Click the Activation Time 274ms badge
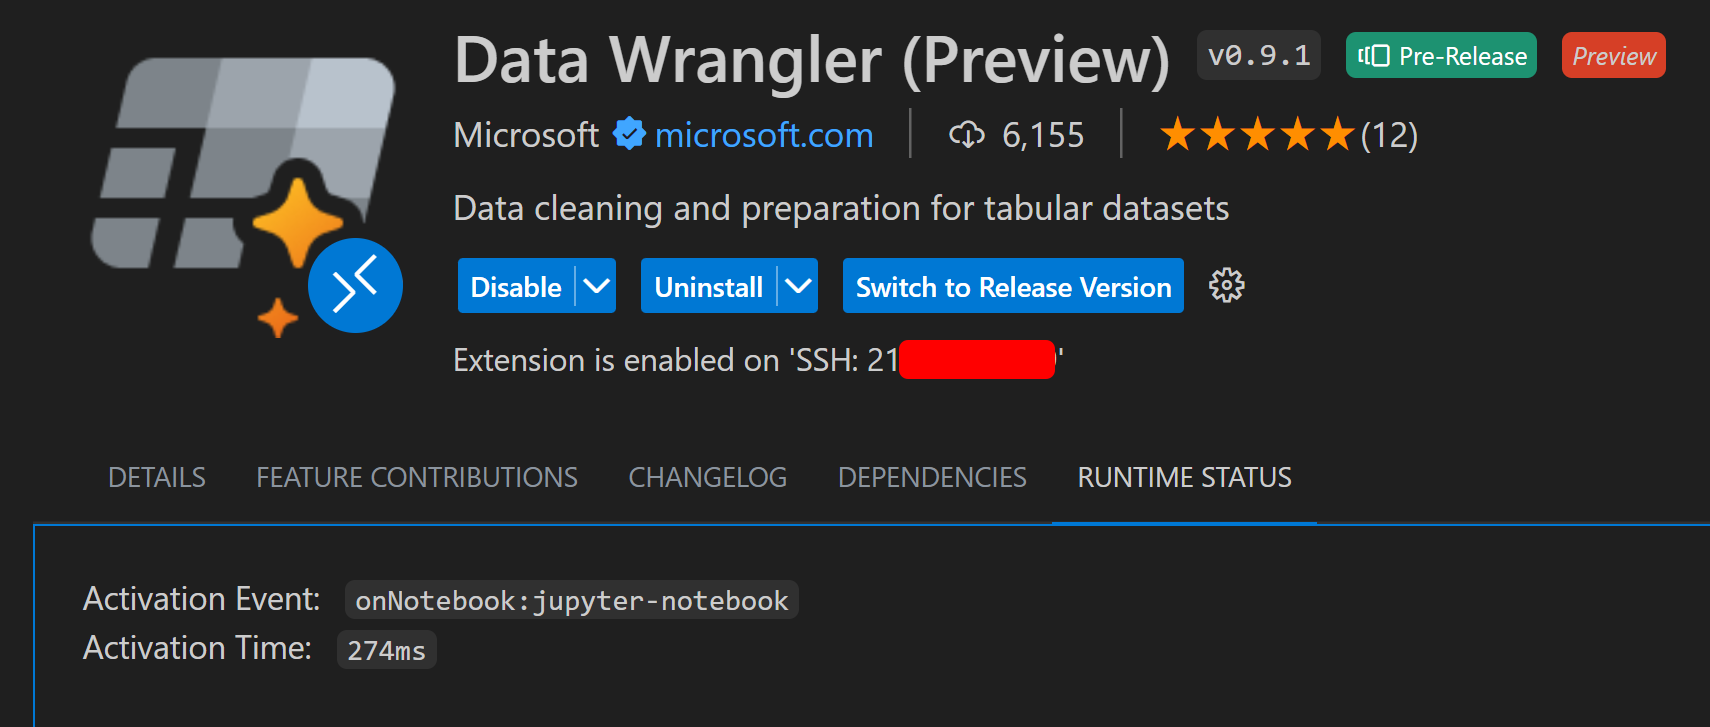This screenshot has height=727, width=1710. point(386,649)
